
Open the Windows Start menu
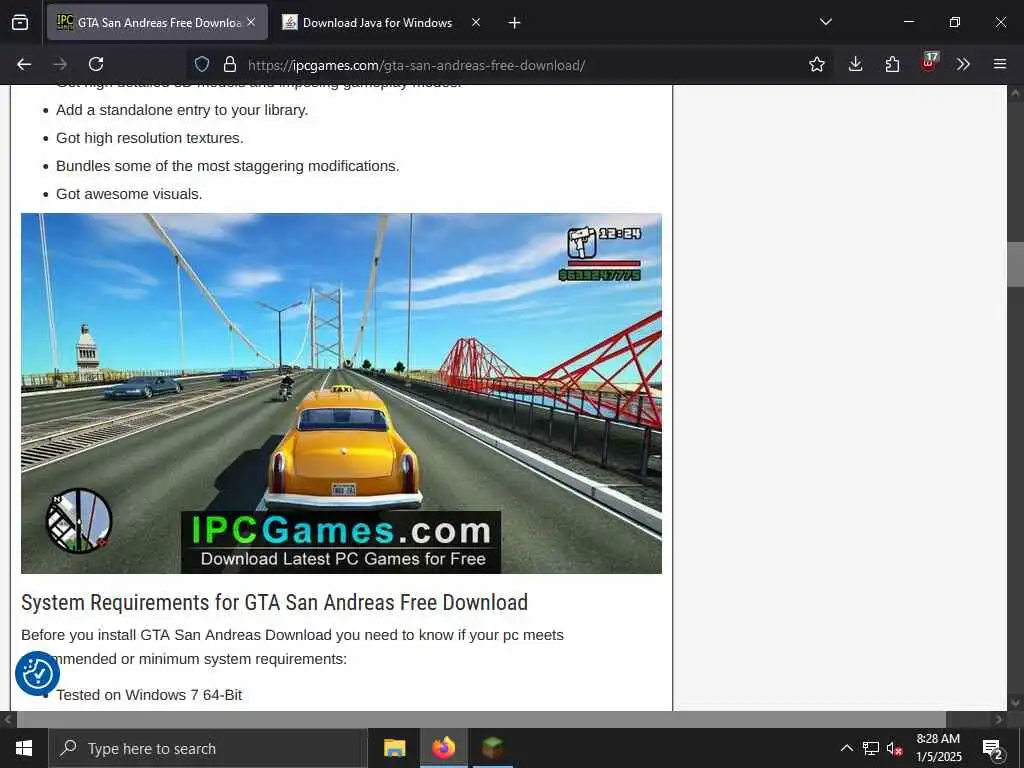pyautogui.click(x=24, y=748)
